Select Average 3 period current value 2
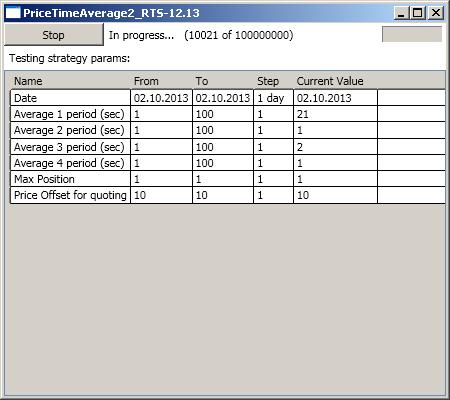 tap(335, 147)
